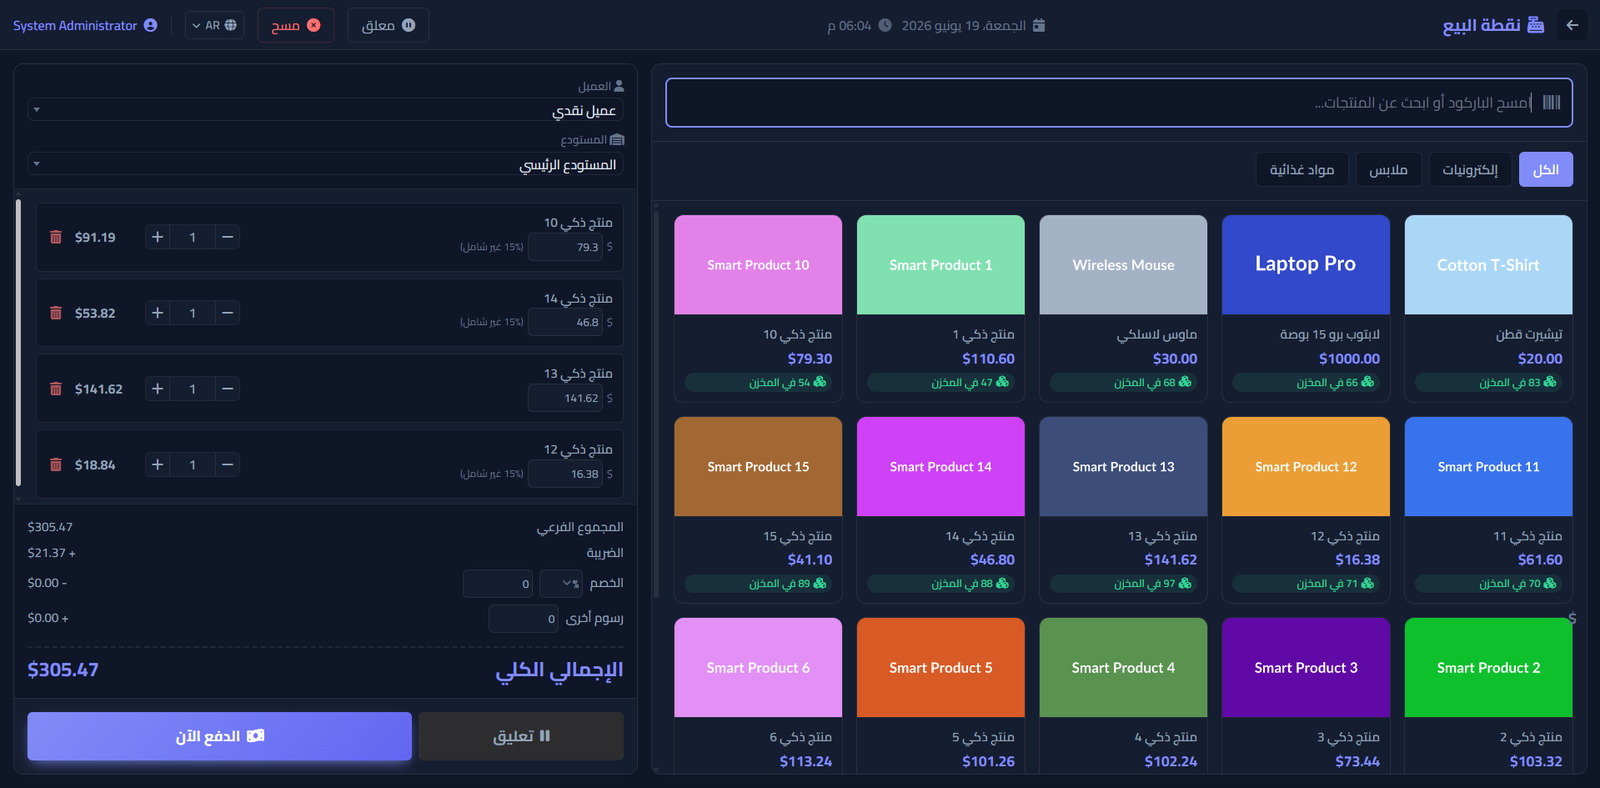
Task: Click the $305.47 grand total amount
Action: tap(63, 670)
